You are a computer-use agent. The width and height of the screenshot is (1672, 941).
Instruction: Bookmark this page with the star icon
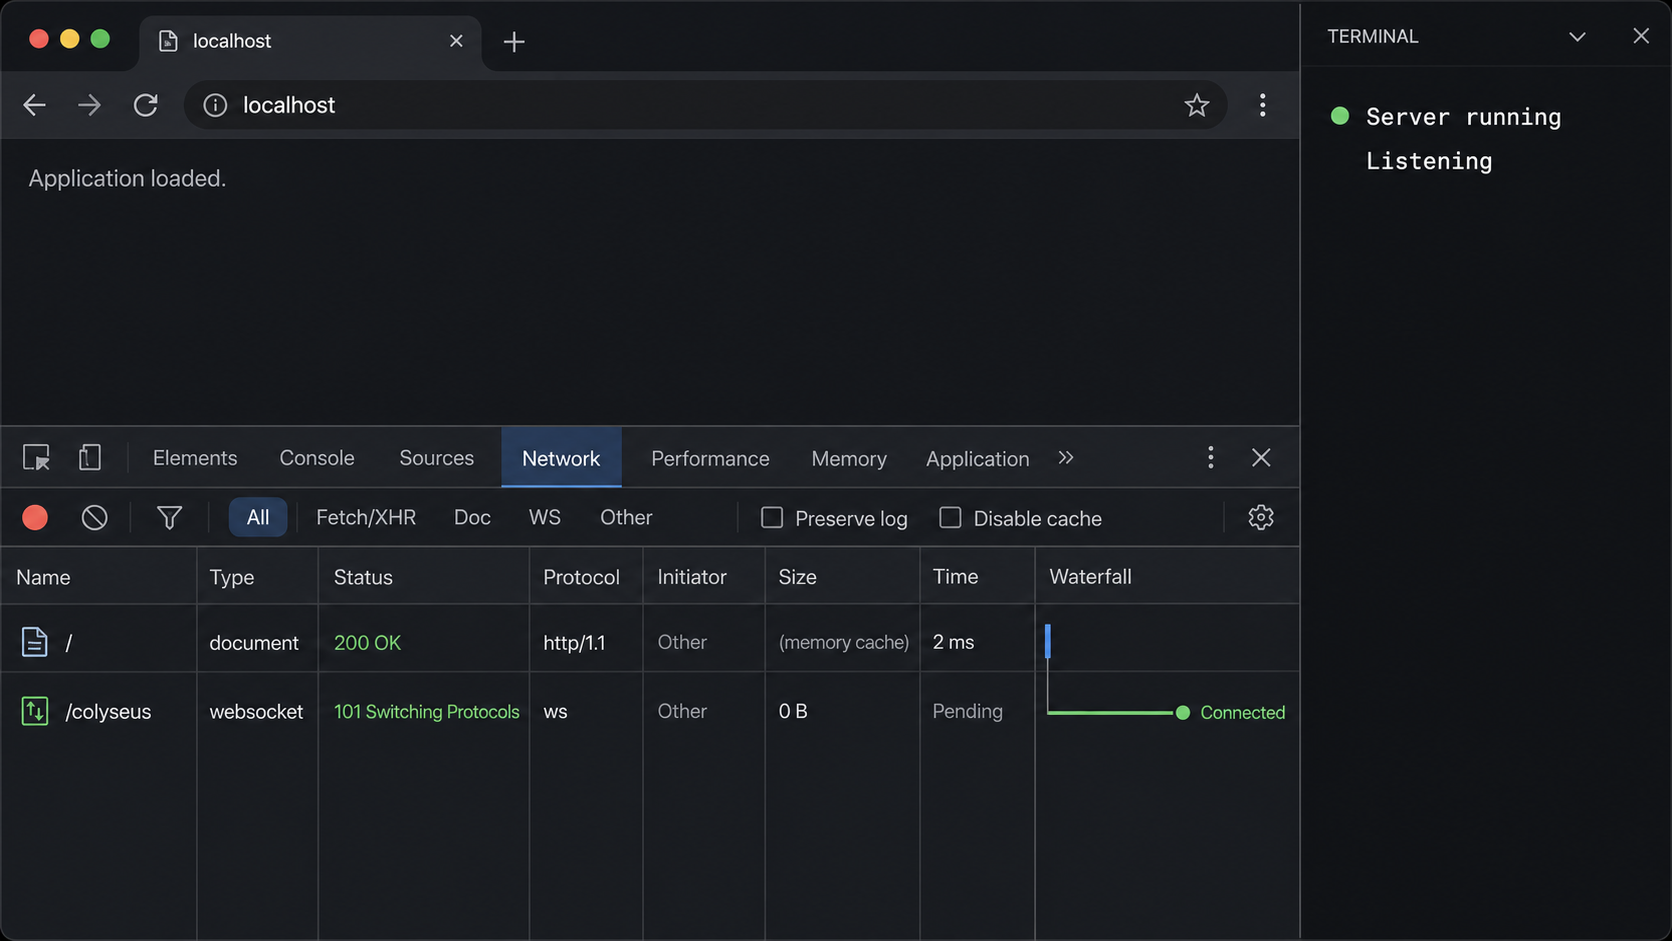pos(1197,105)
